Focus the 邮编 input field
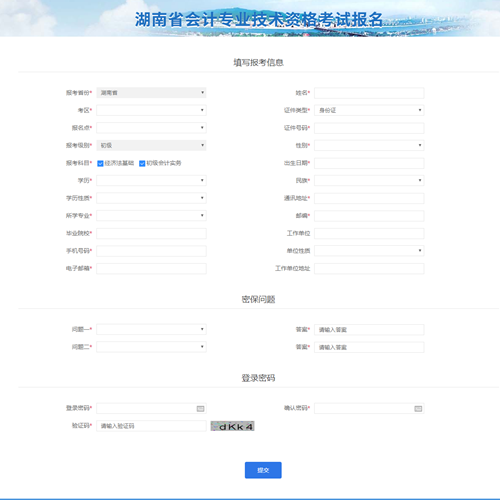500x500 pixels. [369, 216]
